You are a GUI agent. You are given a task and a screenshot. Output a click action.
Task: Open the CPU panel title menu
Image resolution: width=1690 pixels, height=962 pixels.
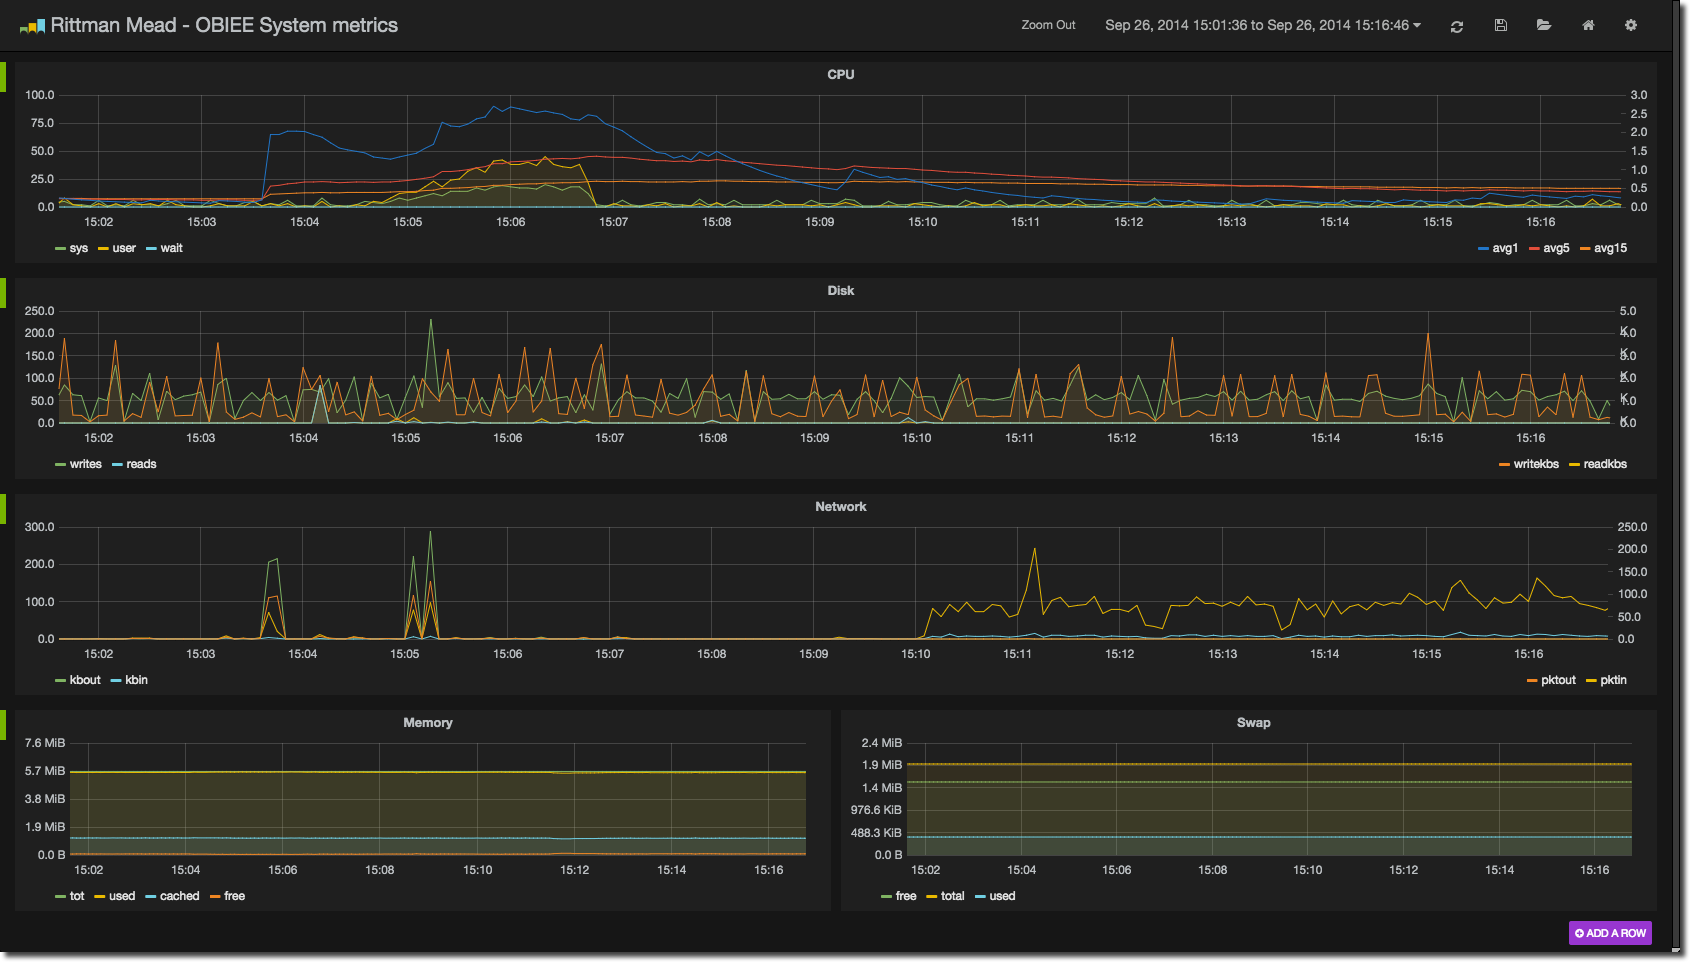(x=840, y=74)
